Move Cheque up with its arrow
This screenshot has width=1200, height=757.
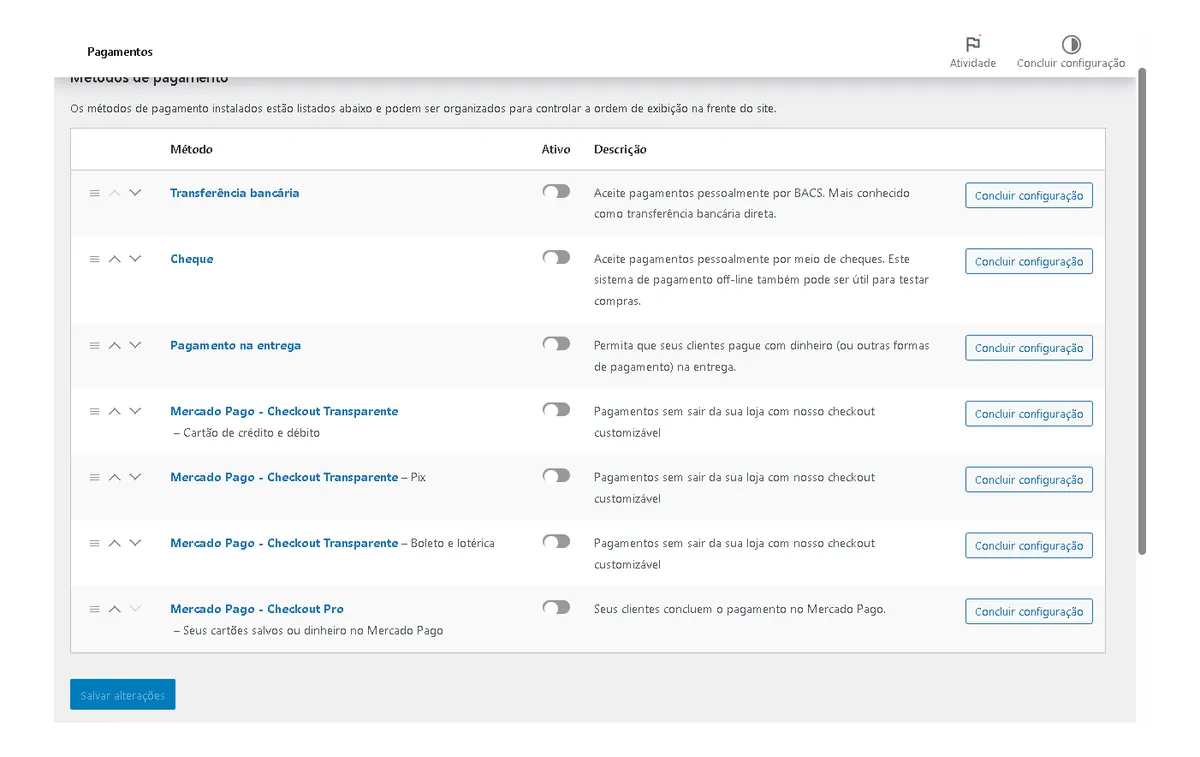115,258
